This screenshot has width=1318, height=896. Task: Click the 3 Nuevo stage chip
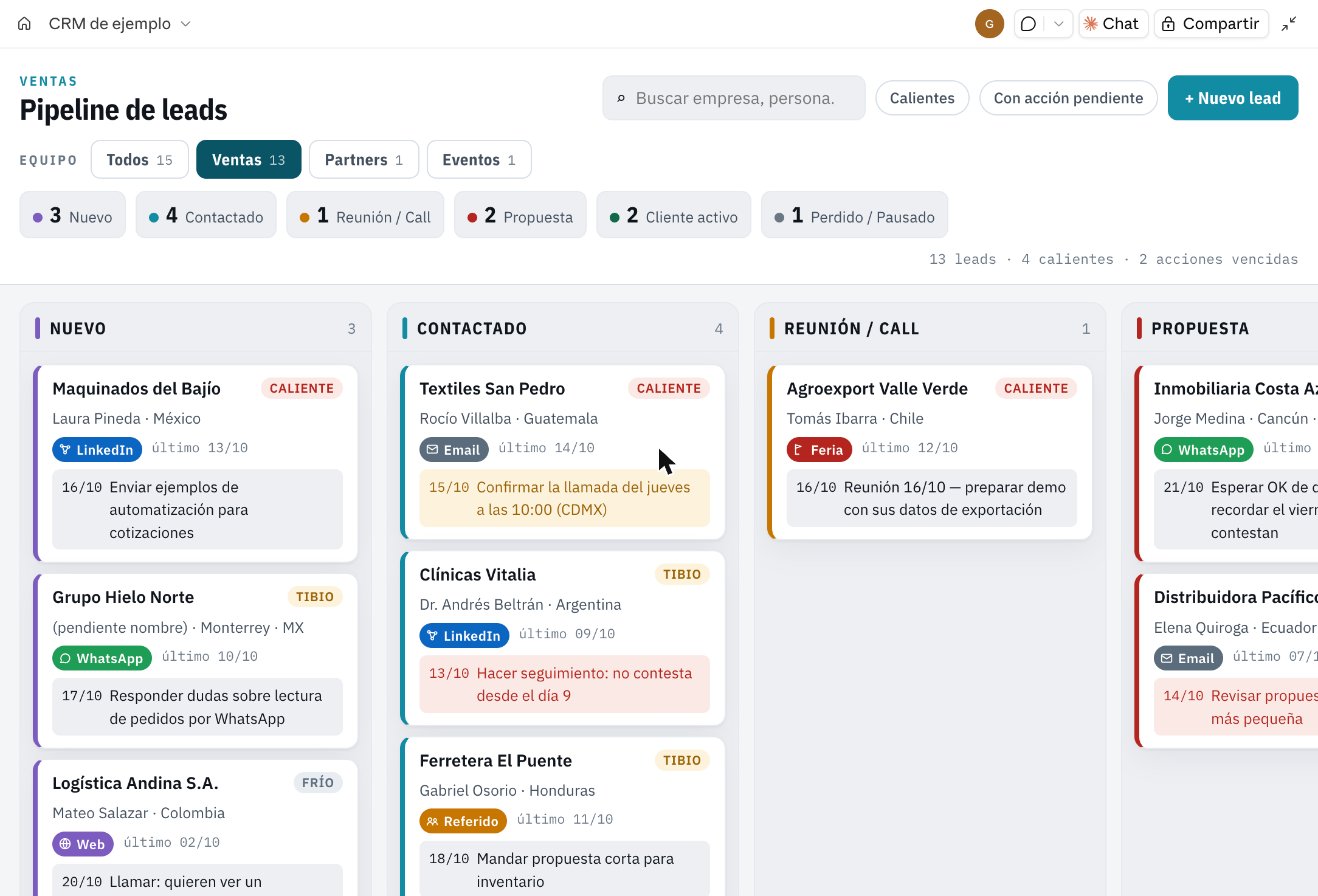pyautogui.click(x=73, y=215)
